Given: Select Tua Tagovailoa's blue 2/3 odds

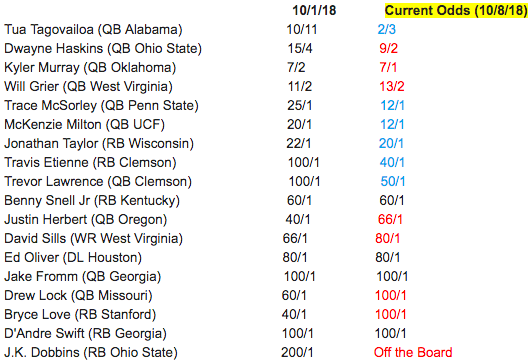Looking at the screenshot, I should coord(386,29).
